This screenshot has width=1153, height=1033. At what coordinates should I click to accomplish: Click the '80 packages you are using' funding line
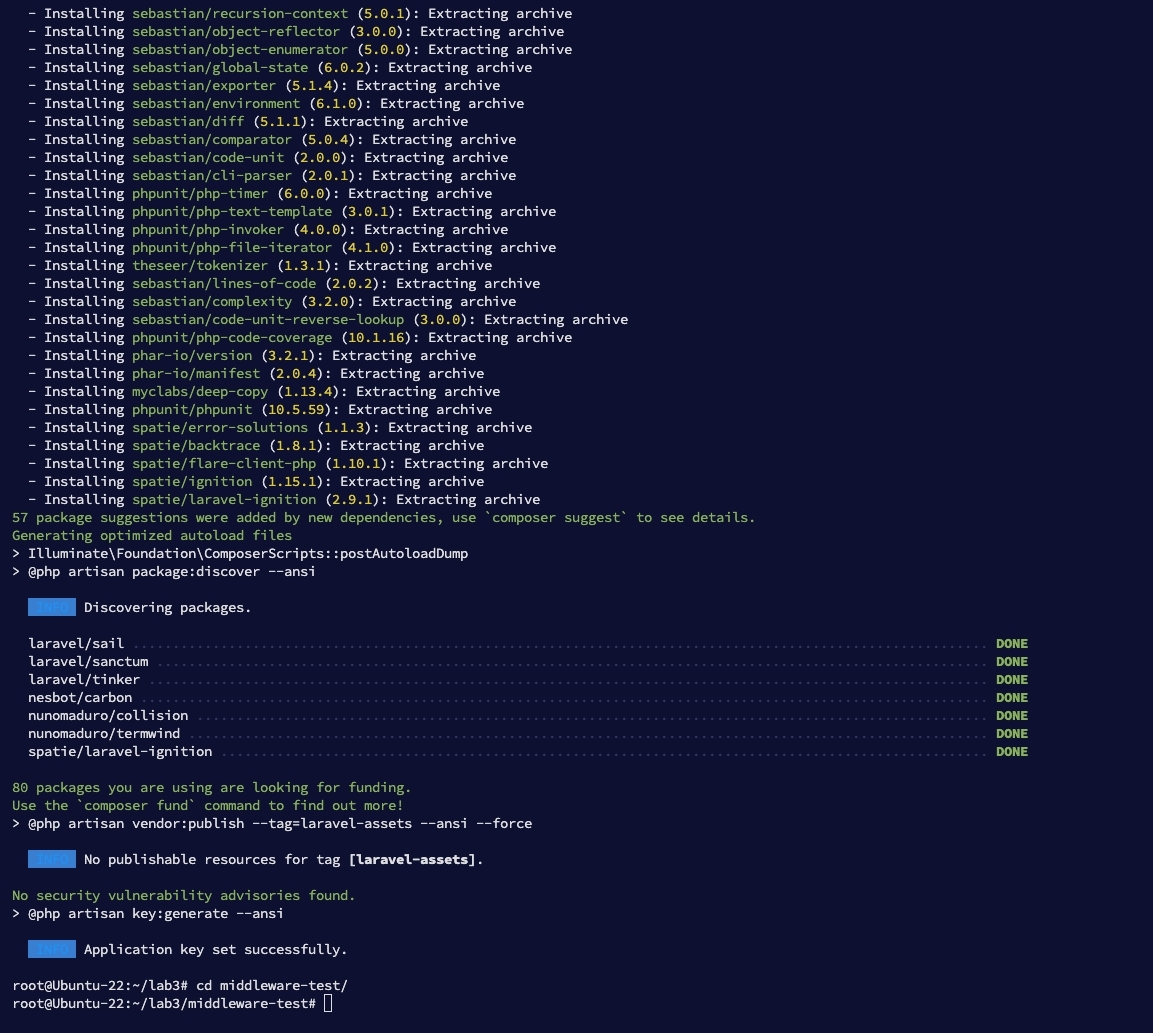(x=212, y=787)
